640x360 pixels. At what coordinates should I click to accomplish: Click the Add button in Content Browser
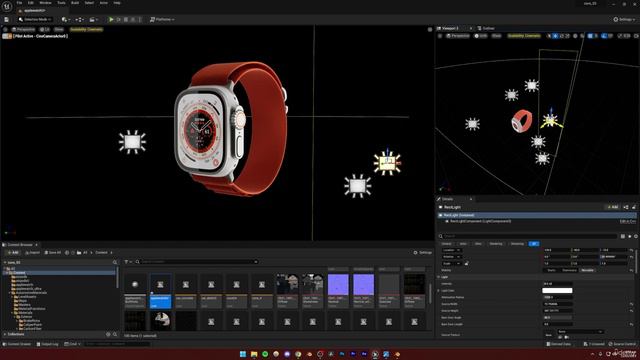click(x=13, y=253)
